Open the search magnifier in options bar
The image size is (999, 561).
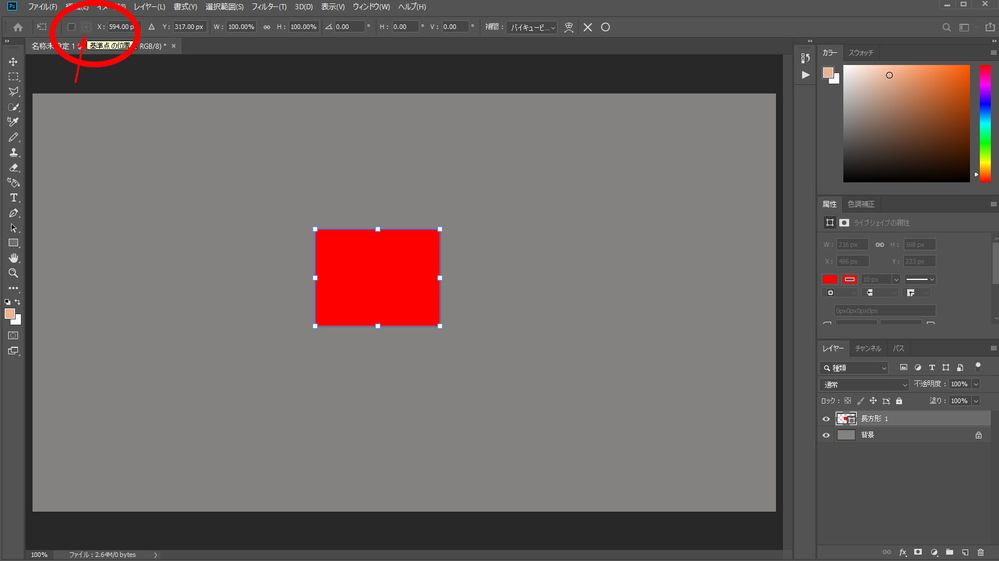click(x=946, y=27)
